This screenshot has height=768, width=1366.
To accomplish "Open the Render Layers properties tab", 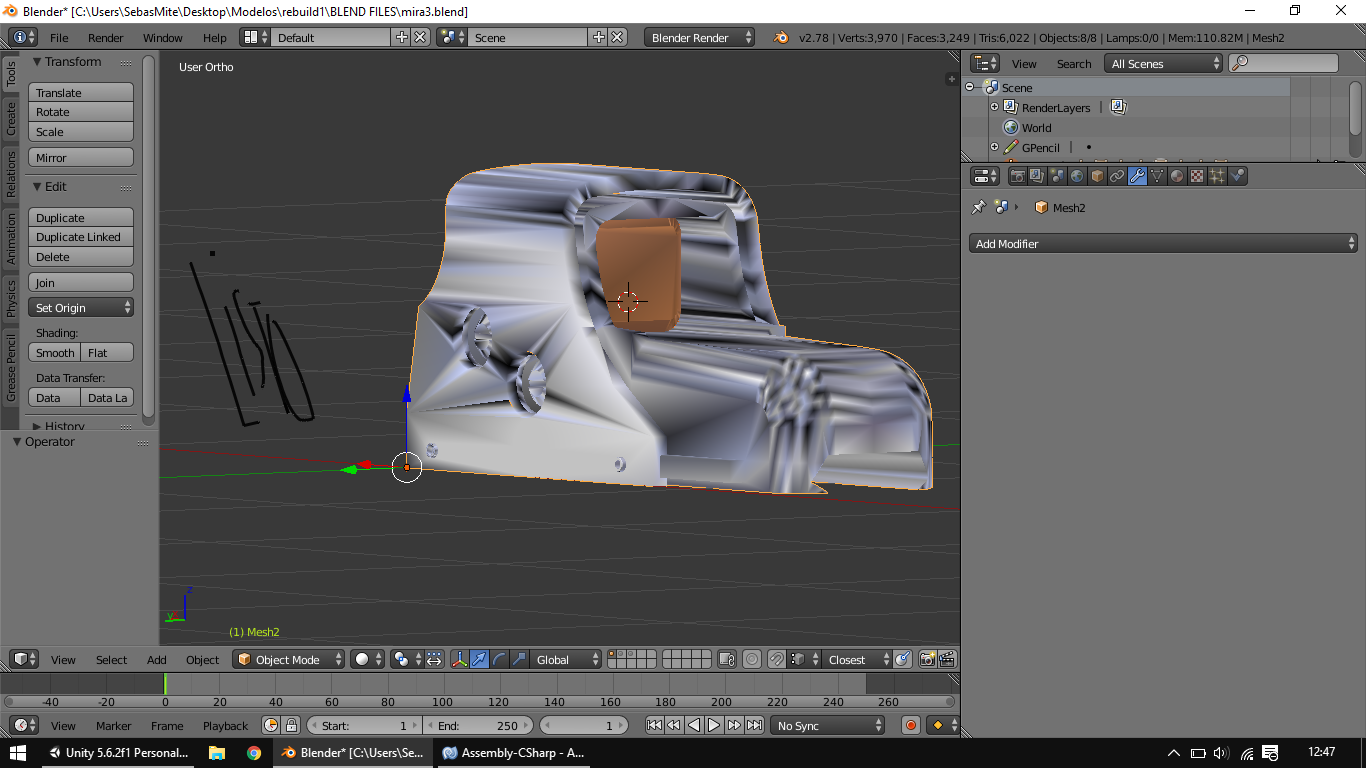I will [1037, 176].
